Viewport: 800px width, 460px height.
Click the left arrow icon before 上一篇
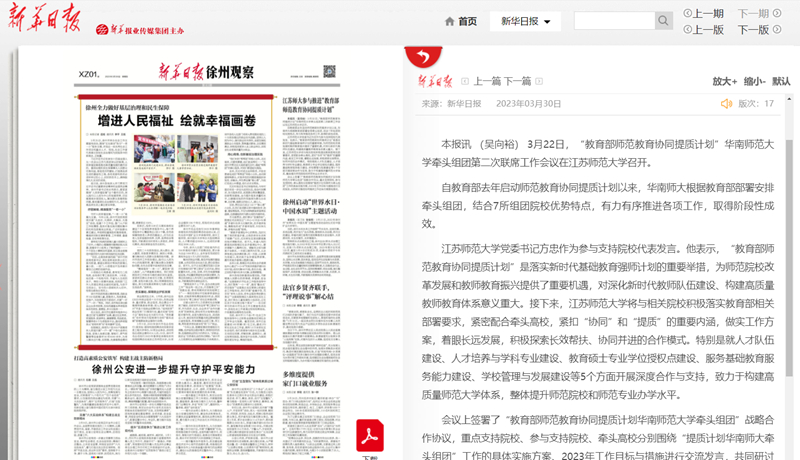(465, 81)
